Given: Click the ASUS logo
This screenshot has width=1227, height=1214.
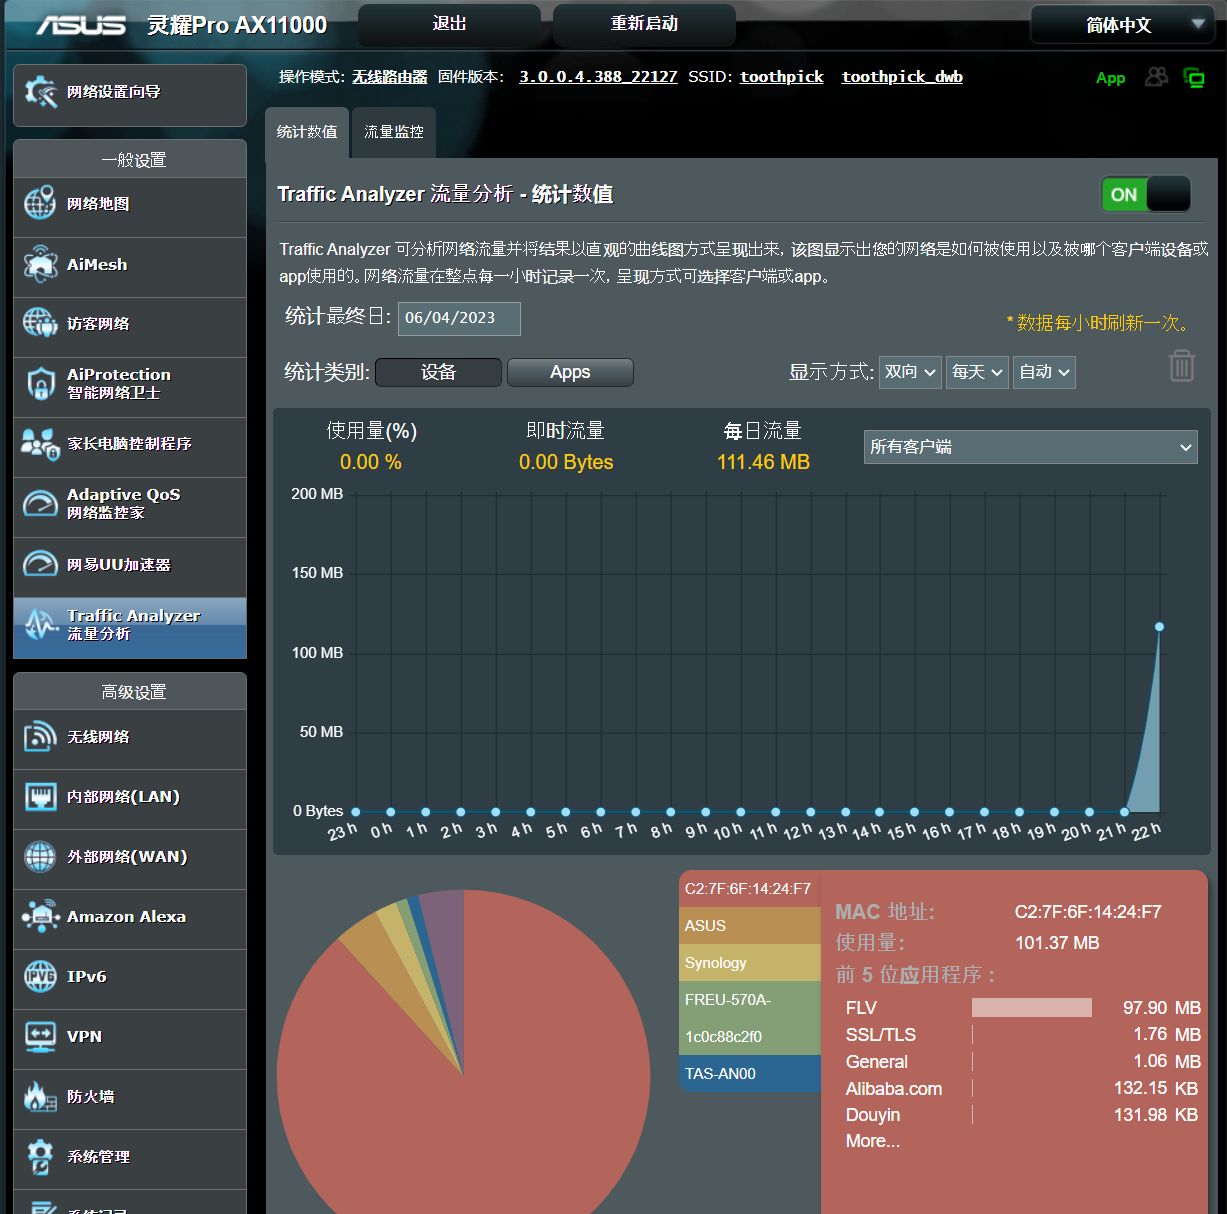Looking at the screenshot, I should (x=81, y=24).
